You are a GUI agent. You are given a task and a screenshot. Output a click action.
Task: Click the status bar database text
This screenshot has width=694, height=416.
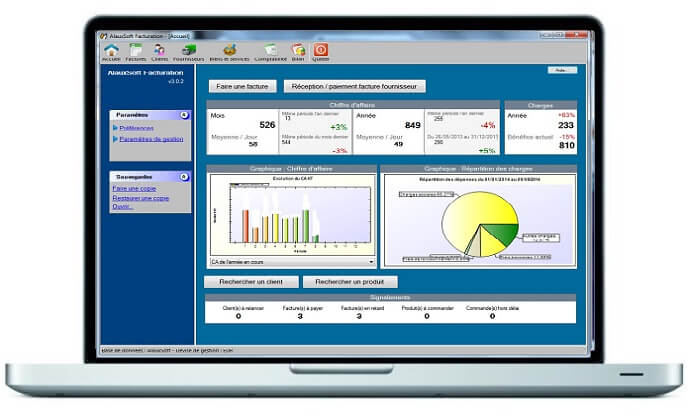pos(167,350)
